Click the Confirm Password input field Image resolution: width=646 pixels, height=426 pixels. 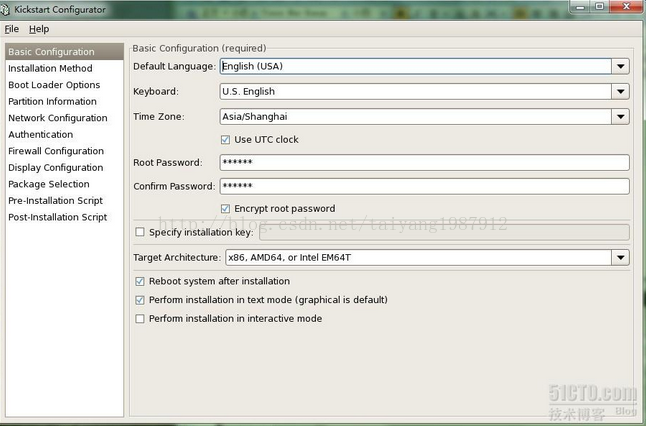coord(425,186)
